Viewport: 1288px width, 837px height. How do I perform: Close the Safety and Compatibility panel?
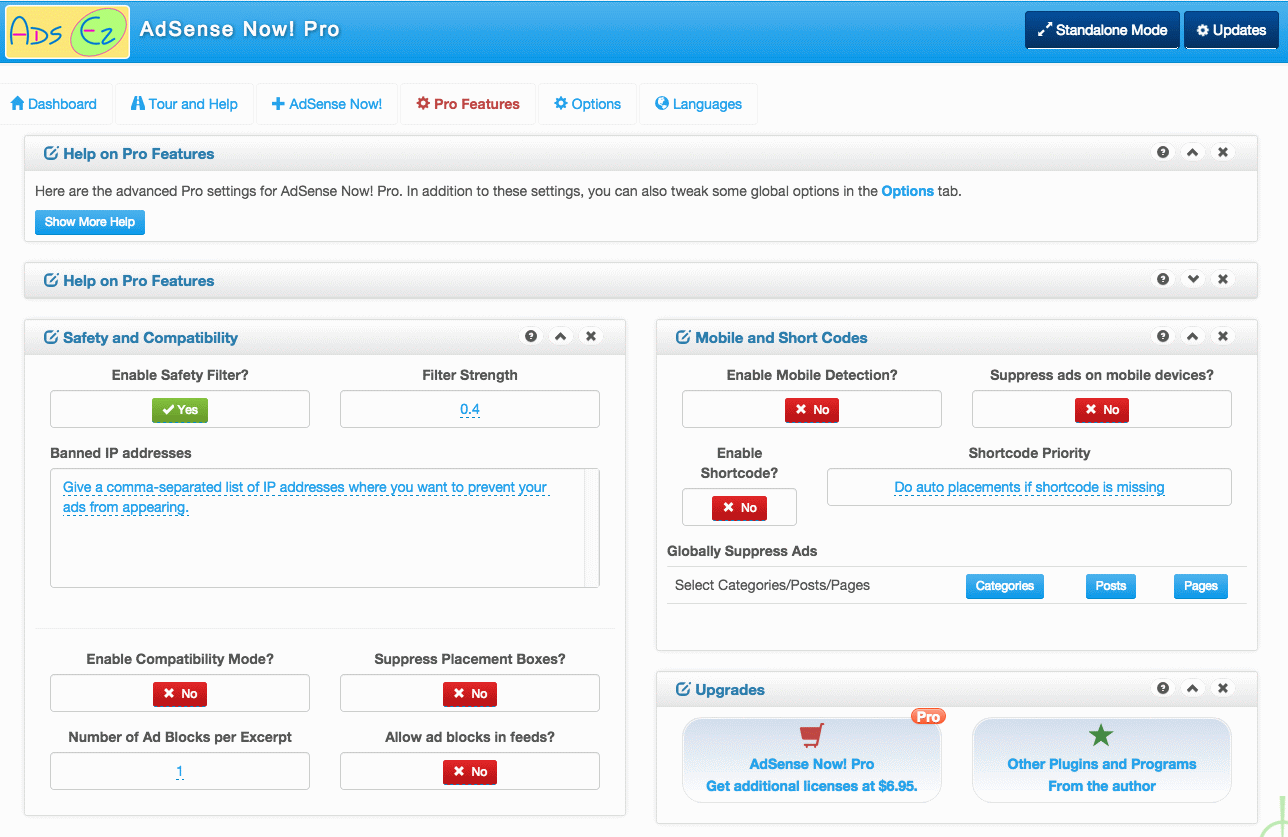click(591, 337)
